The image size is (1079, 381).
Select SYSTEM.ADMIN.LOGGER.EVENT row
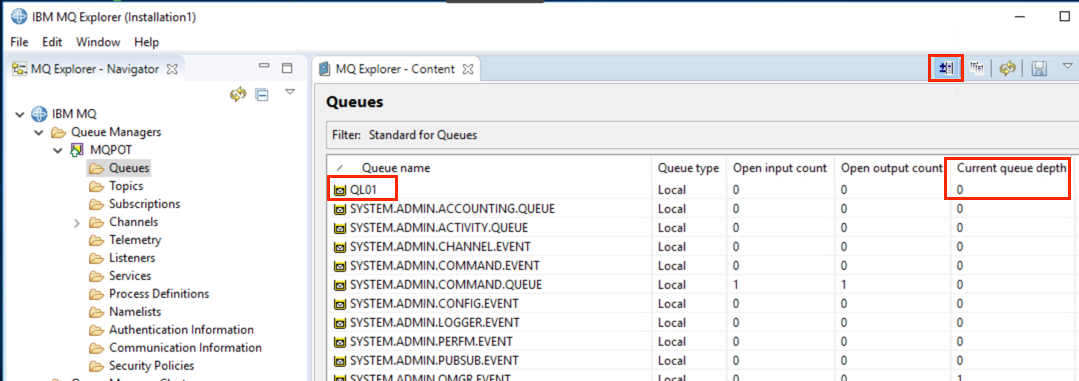[703, 322]
